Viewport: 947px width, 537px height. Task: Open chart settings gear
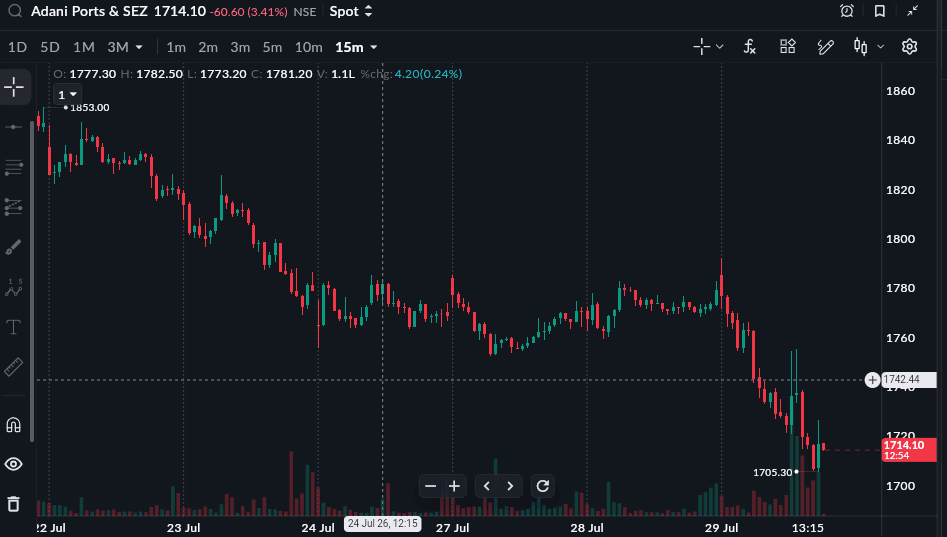point(909,47)
